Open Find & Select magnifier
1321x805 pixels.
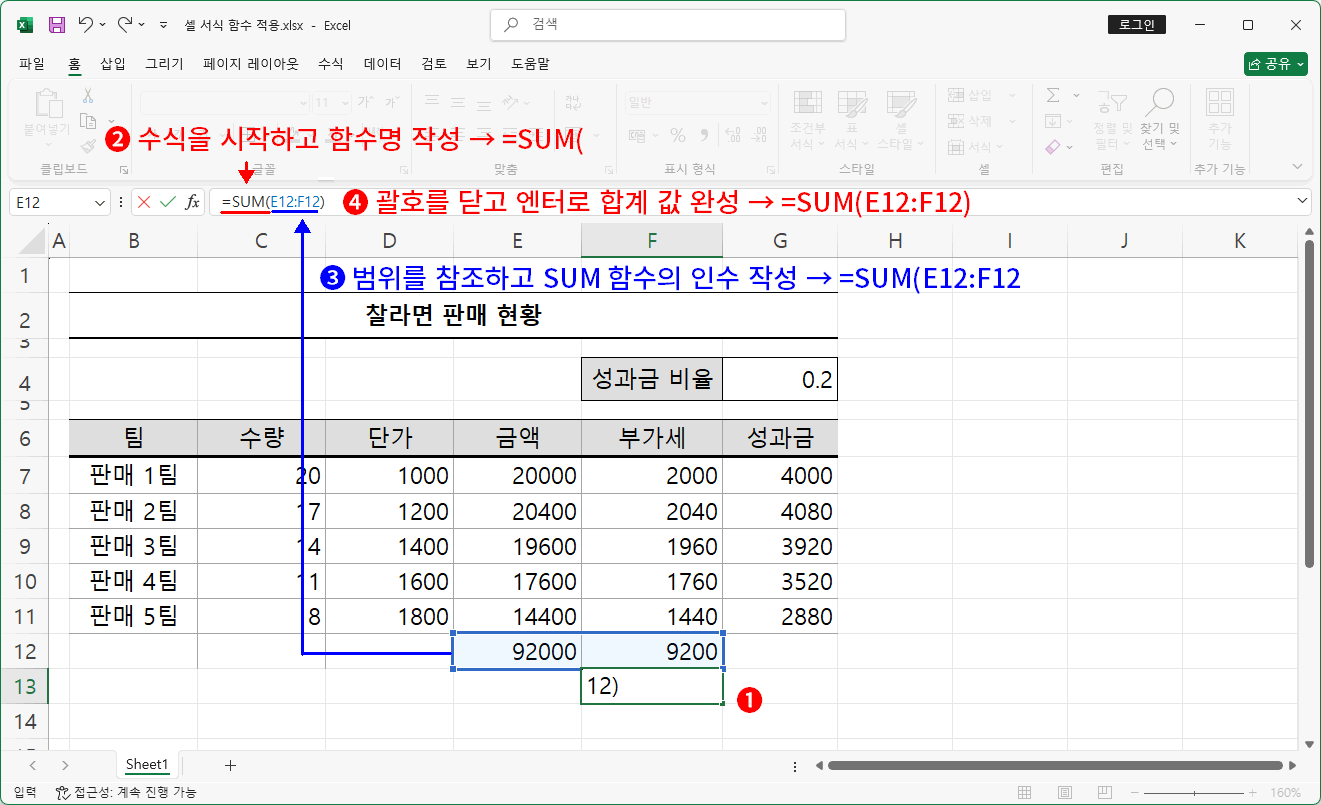click(1160, 102)
